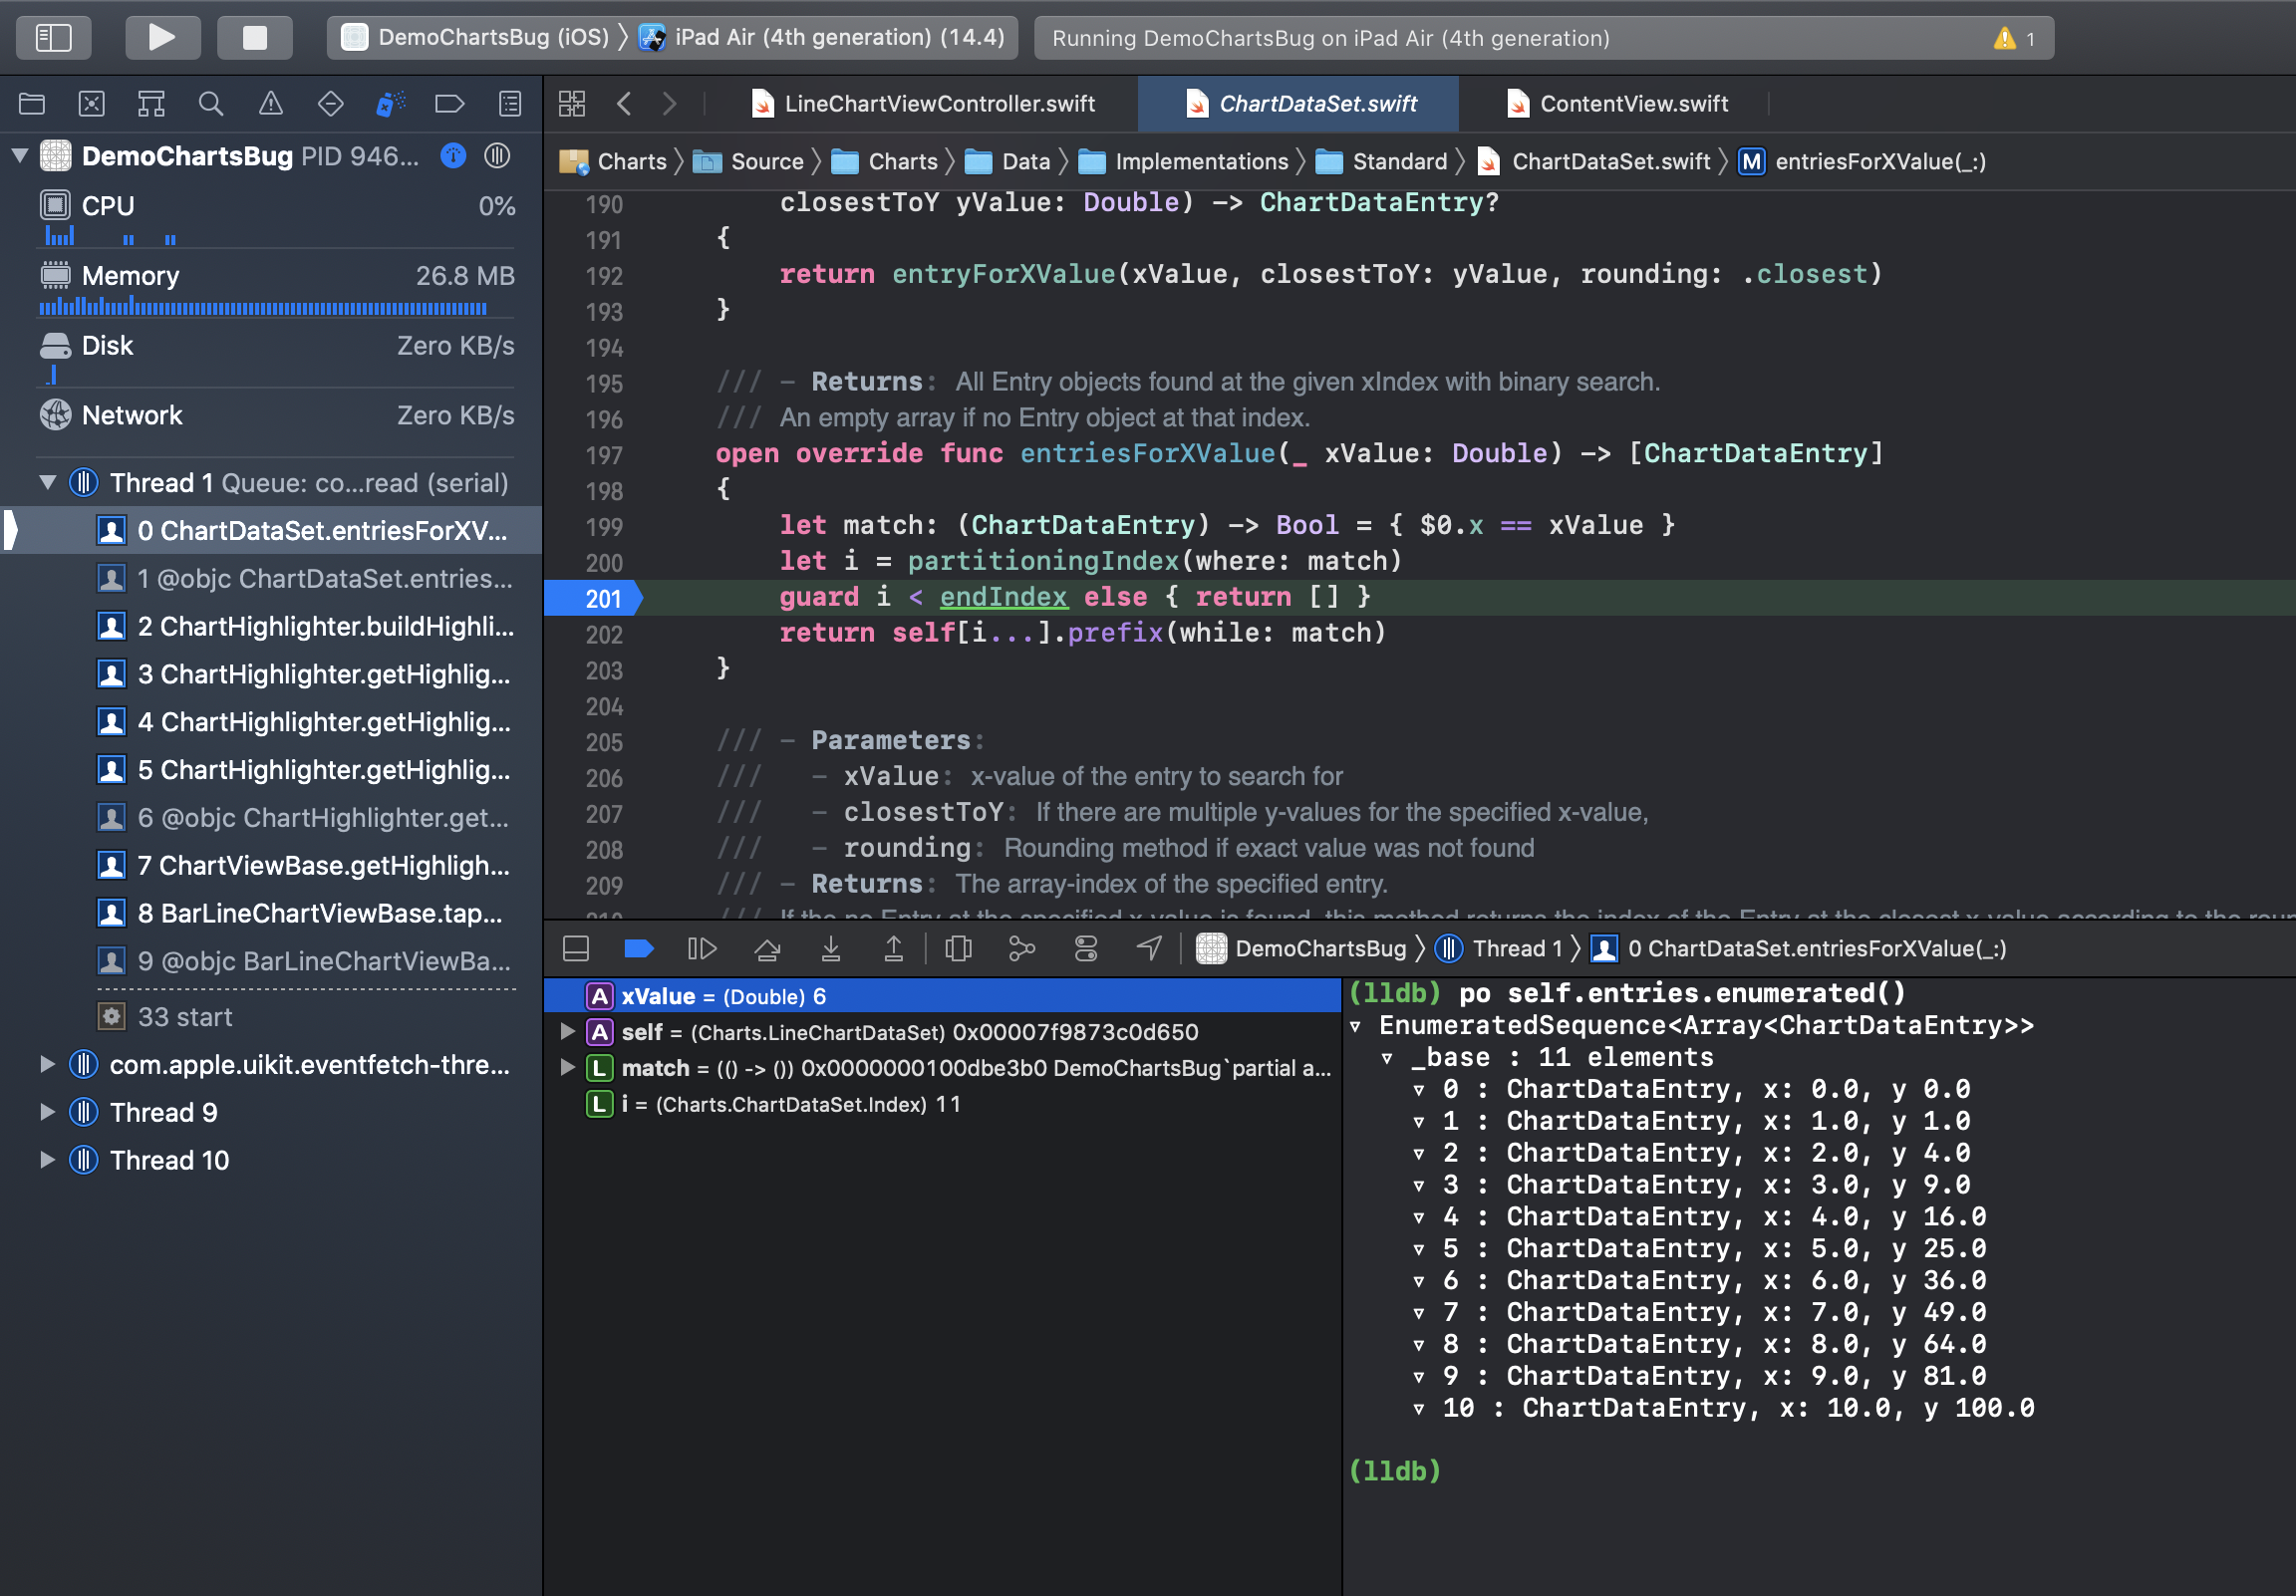Toggle breakpoints activation in debug bar
Viewport: 2296px width, 1596px height.
pyautogui.click(x=638, y=948)
